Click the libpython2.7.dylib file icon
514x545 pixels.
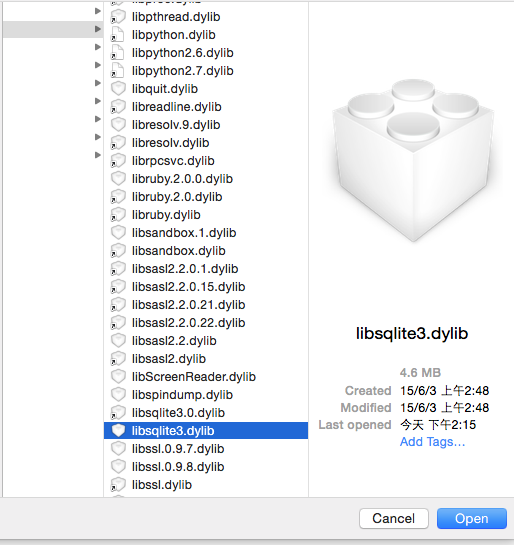118,71
